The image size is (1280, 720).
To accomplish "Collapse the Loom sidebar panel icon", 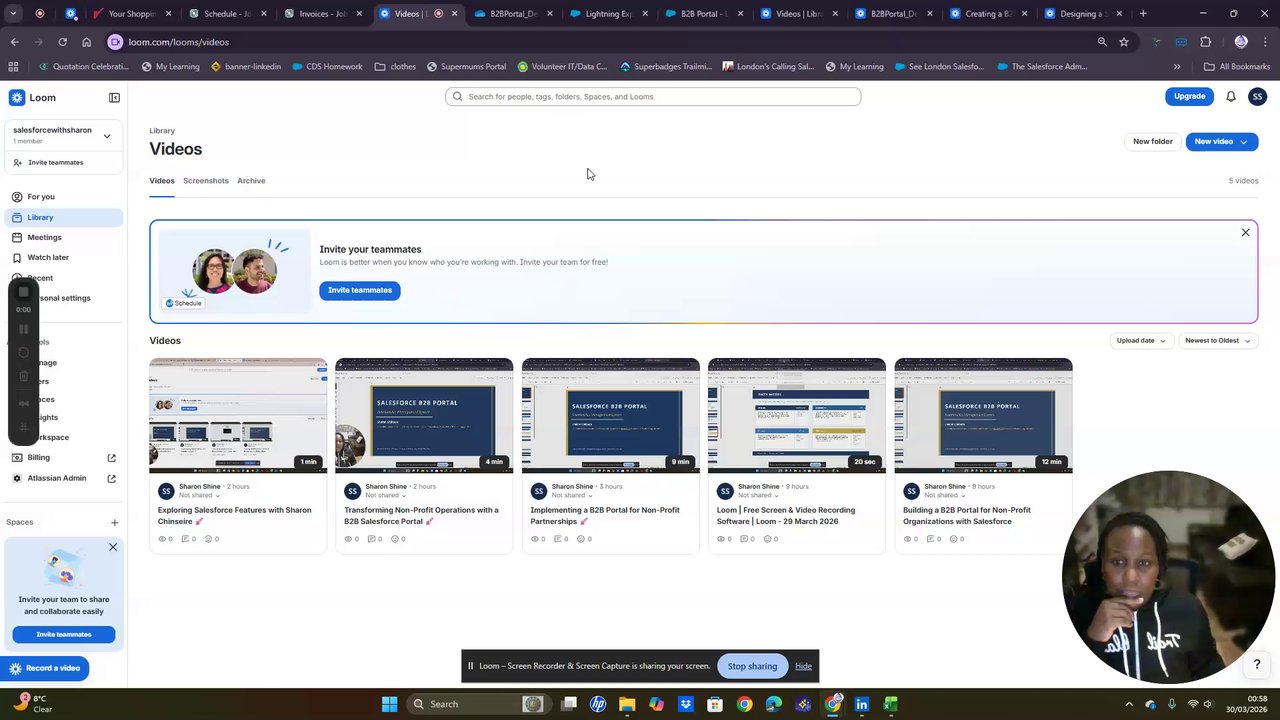I will tap(114, 97).
